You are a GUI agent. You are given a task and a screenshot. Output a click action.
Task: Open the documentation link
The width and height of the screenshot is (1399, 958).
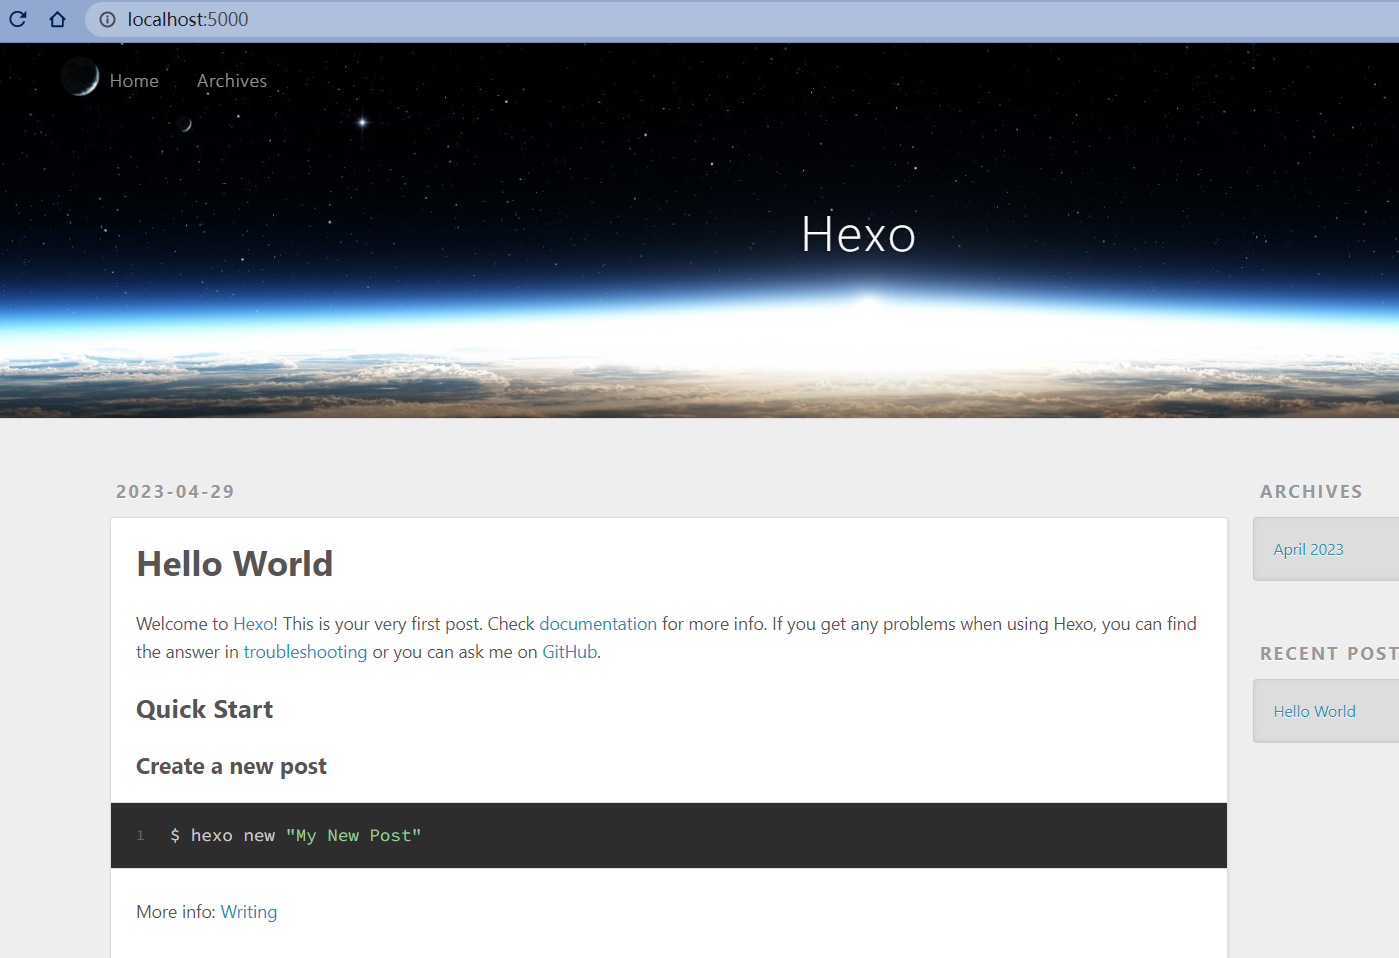[597, 624]
